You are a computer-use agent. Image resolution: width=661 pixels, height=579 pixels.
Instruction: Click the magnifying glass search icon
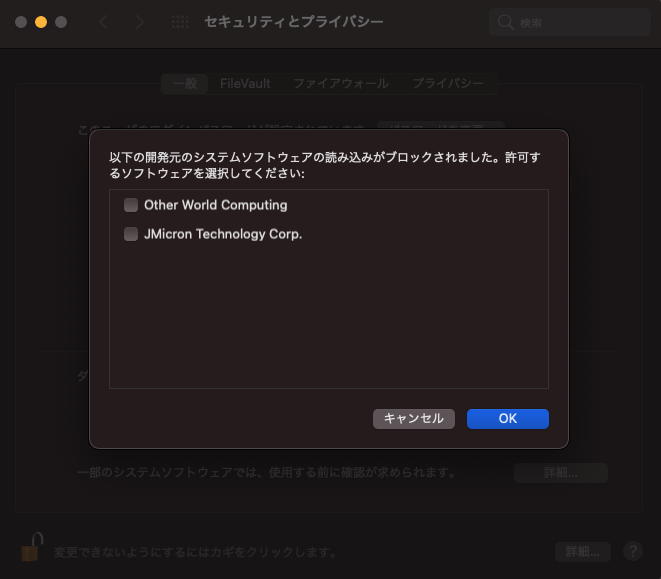pyautogui.click(x=505, y=22)
